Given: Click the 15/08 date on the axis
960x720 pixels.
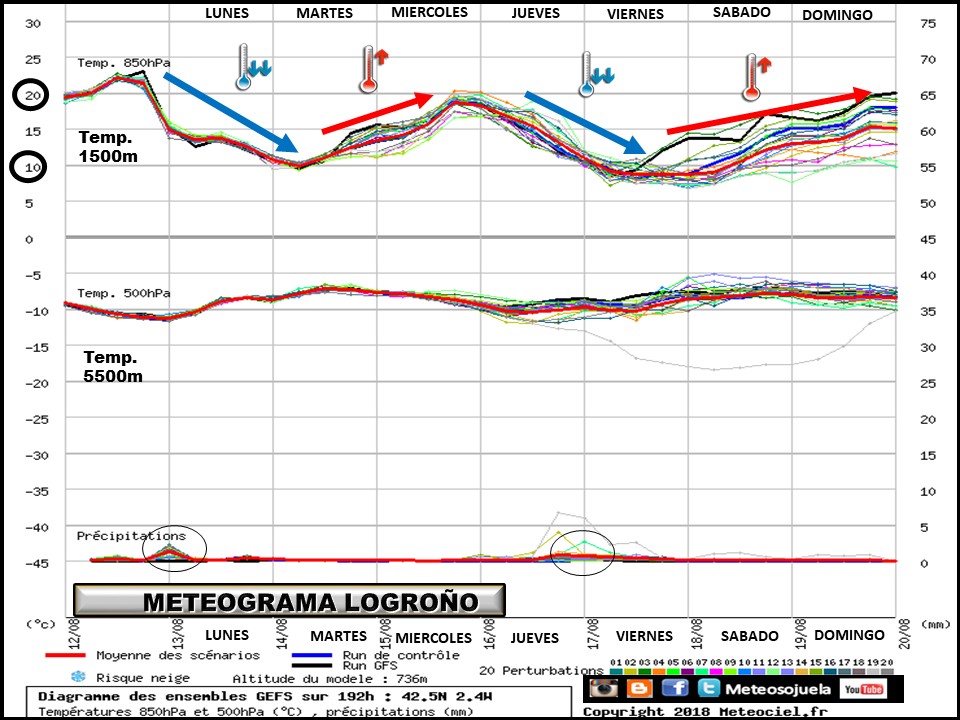Looking at the screenshot, I should [385, 634].
